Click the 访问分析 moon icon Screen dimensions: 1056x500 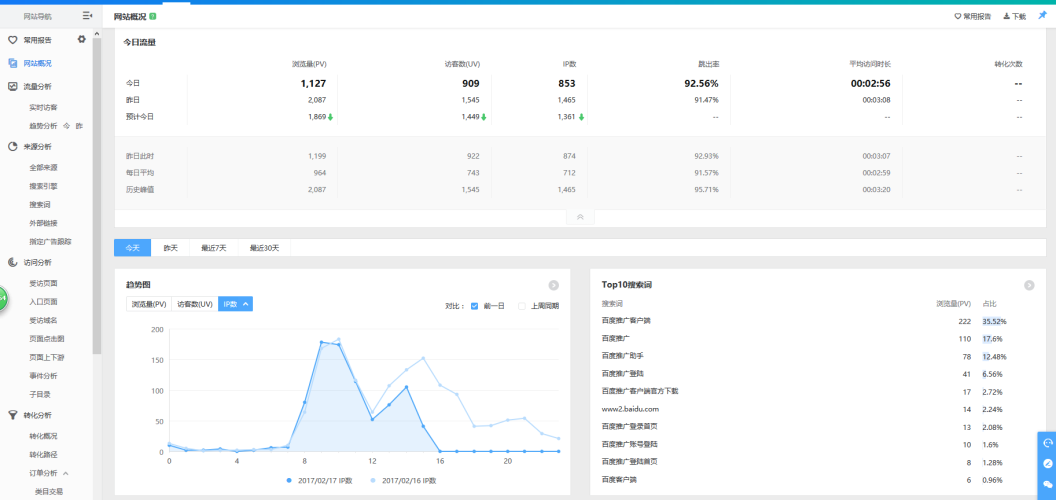(12, 262)
